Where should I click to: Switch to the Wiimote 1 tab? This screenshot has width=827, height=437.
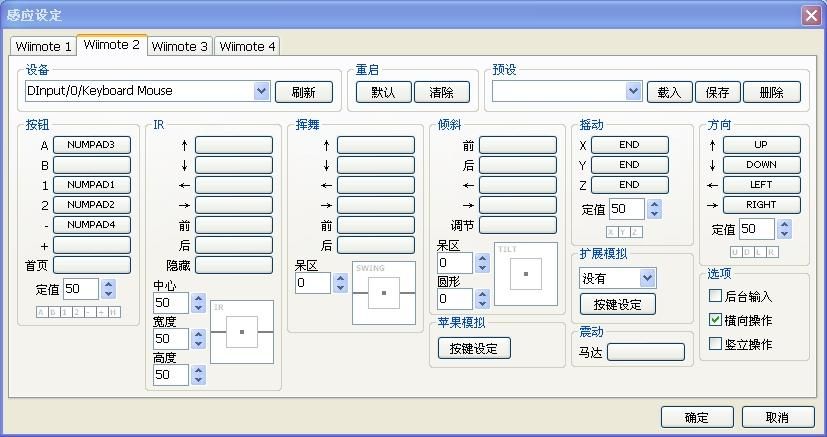point(43,46)
